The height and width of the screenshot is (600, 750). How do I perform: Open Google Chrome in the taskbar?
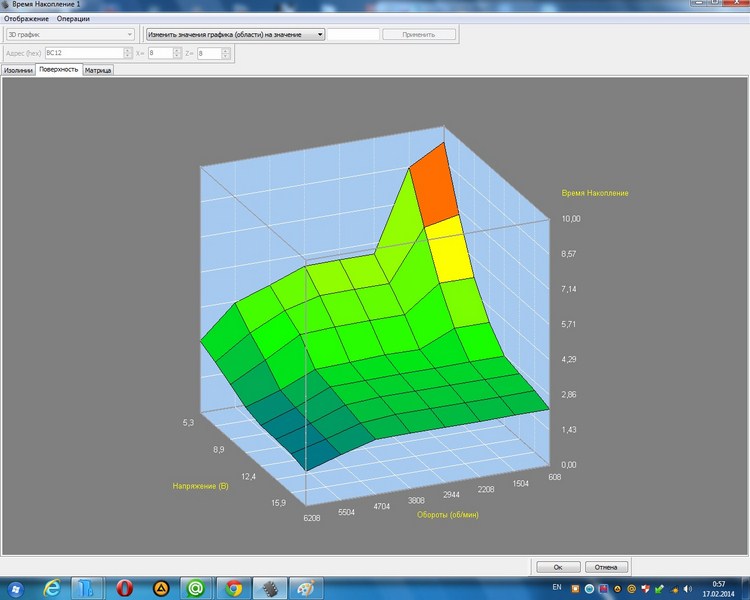coord(233,588)
